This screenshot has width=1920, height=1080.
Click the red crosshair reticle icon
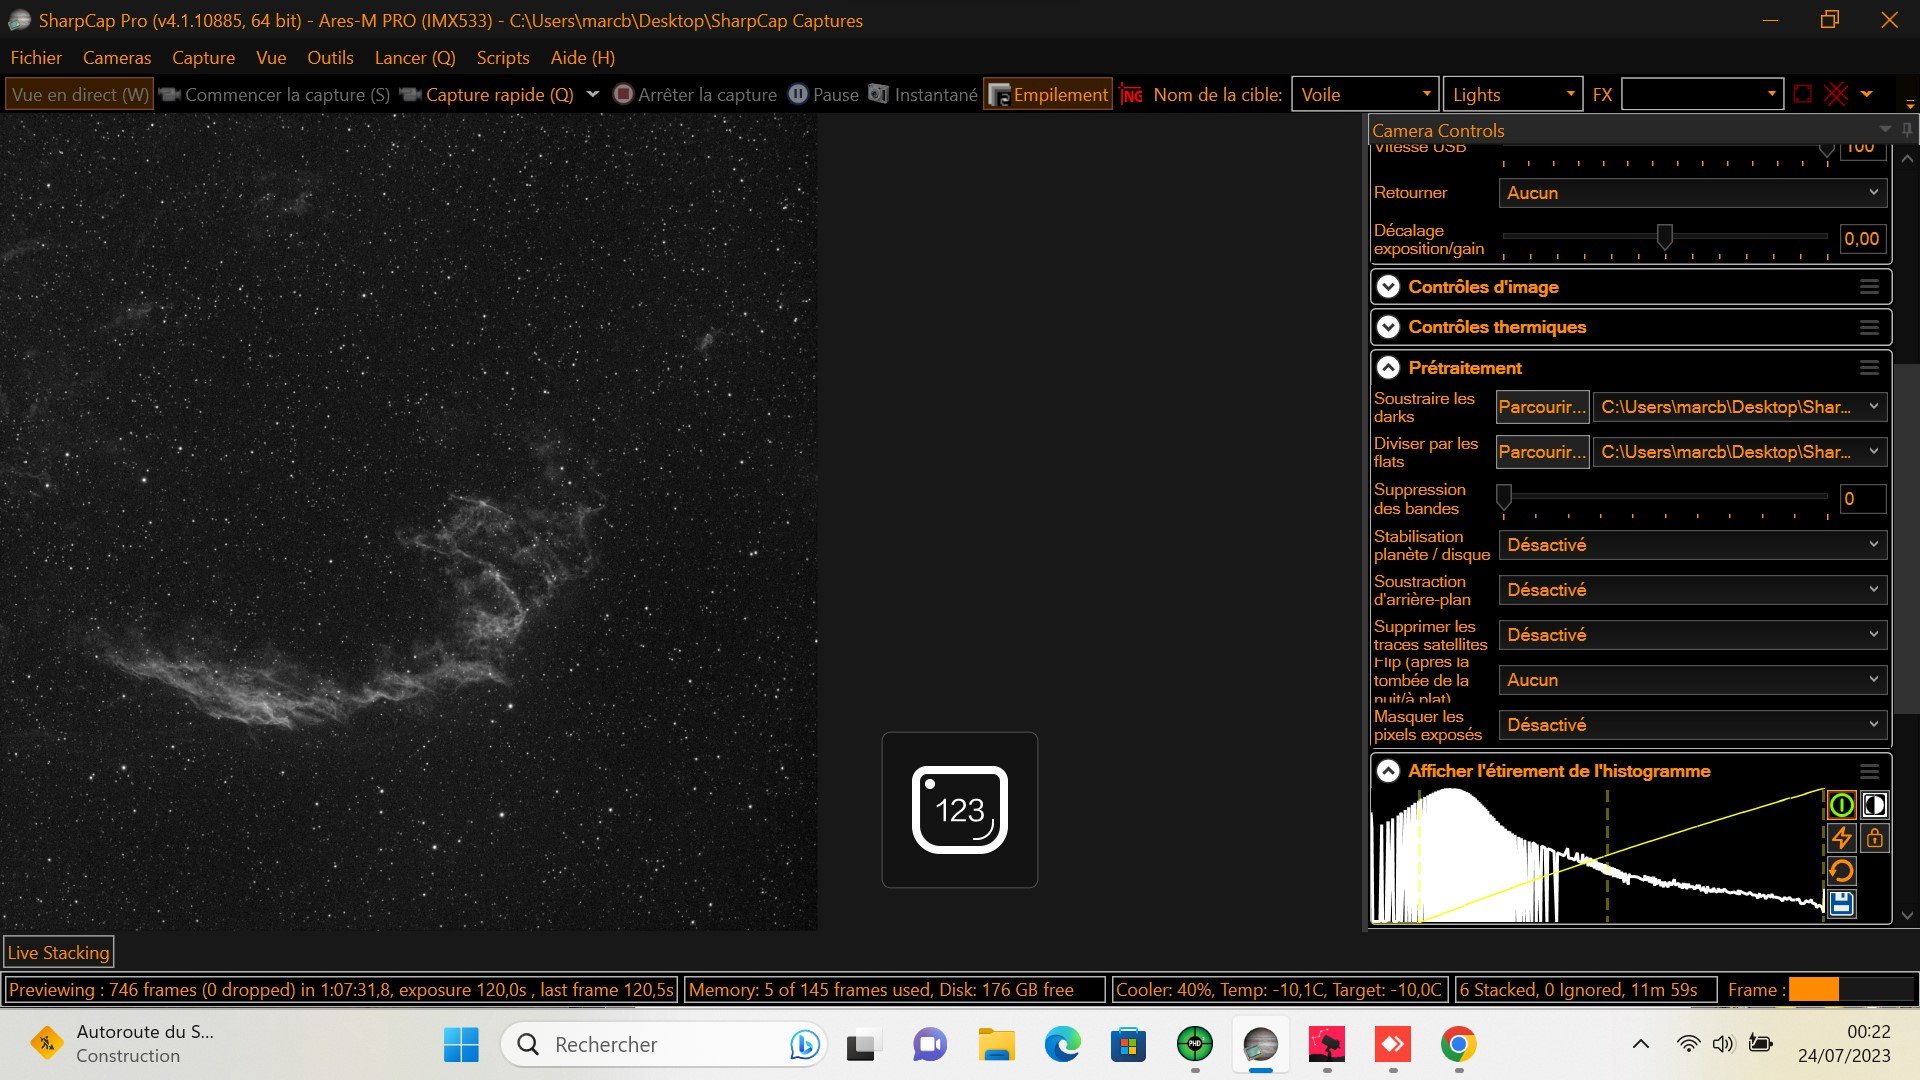pos(1836,94)
